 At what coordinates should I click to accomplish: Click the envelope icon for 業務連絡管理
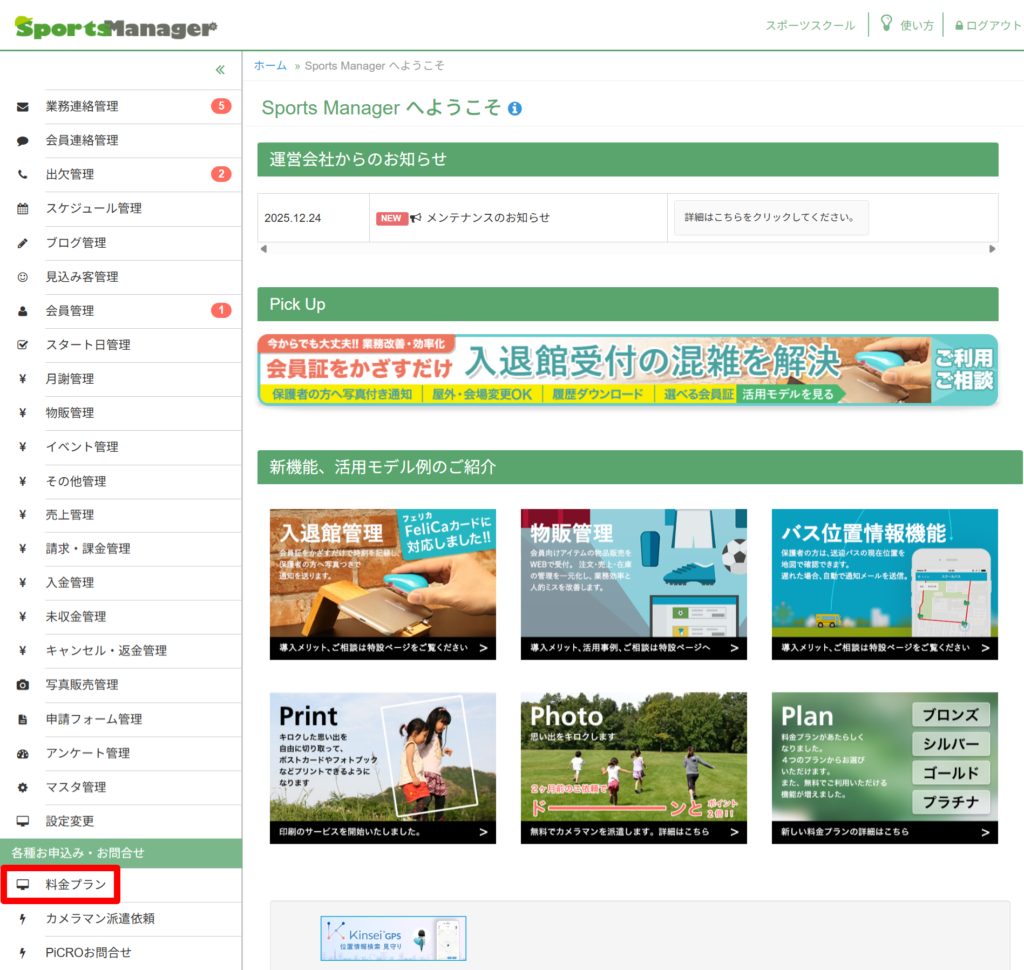23,107
